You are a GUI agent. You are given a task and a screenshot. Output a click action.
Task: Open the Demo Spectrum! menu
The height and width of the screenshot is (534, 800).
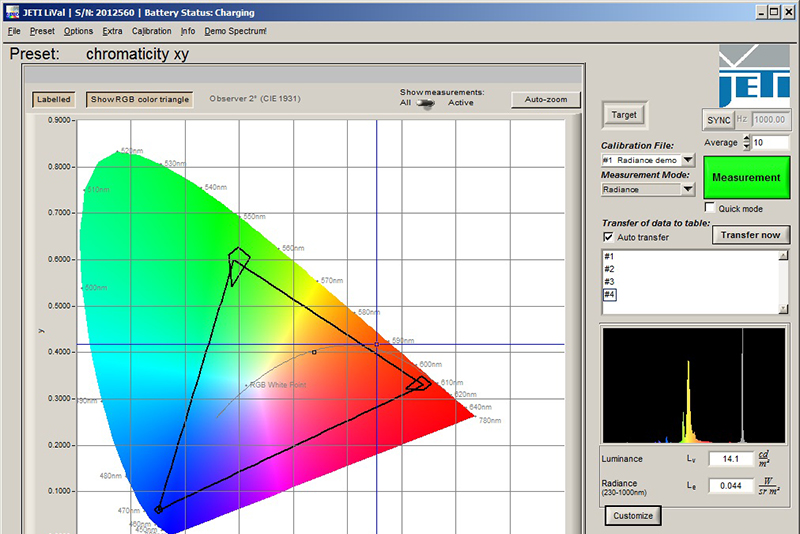coord(235,31)
